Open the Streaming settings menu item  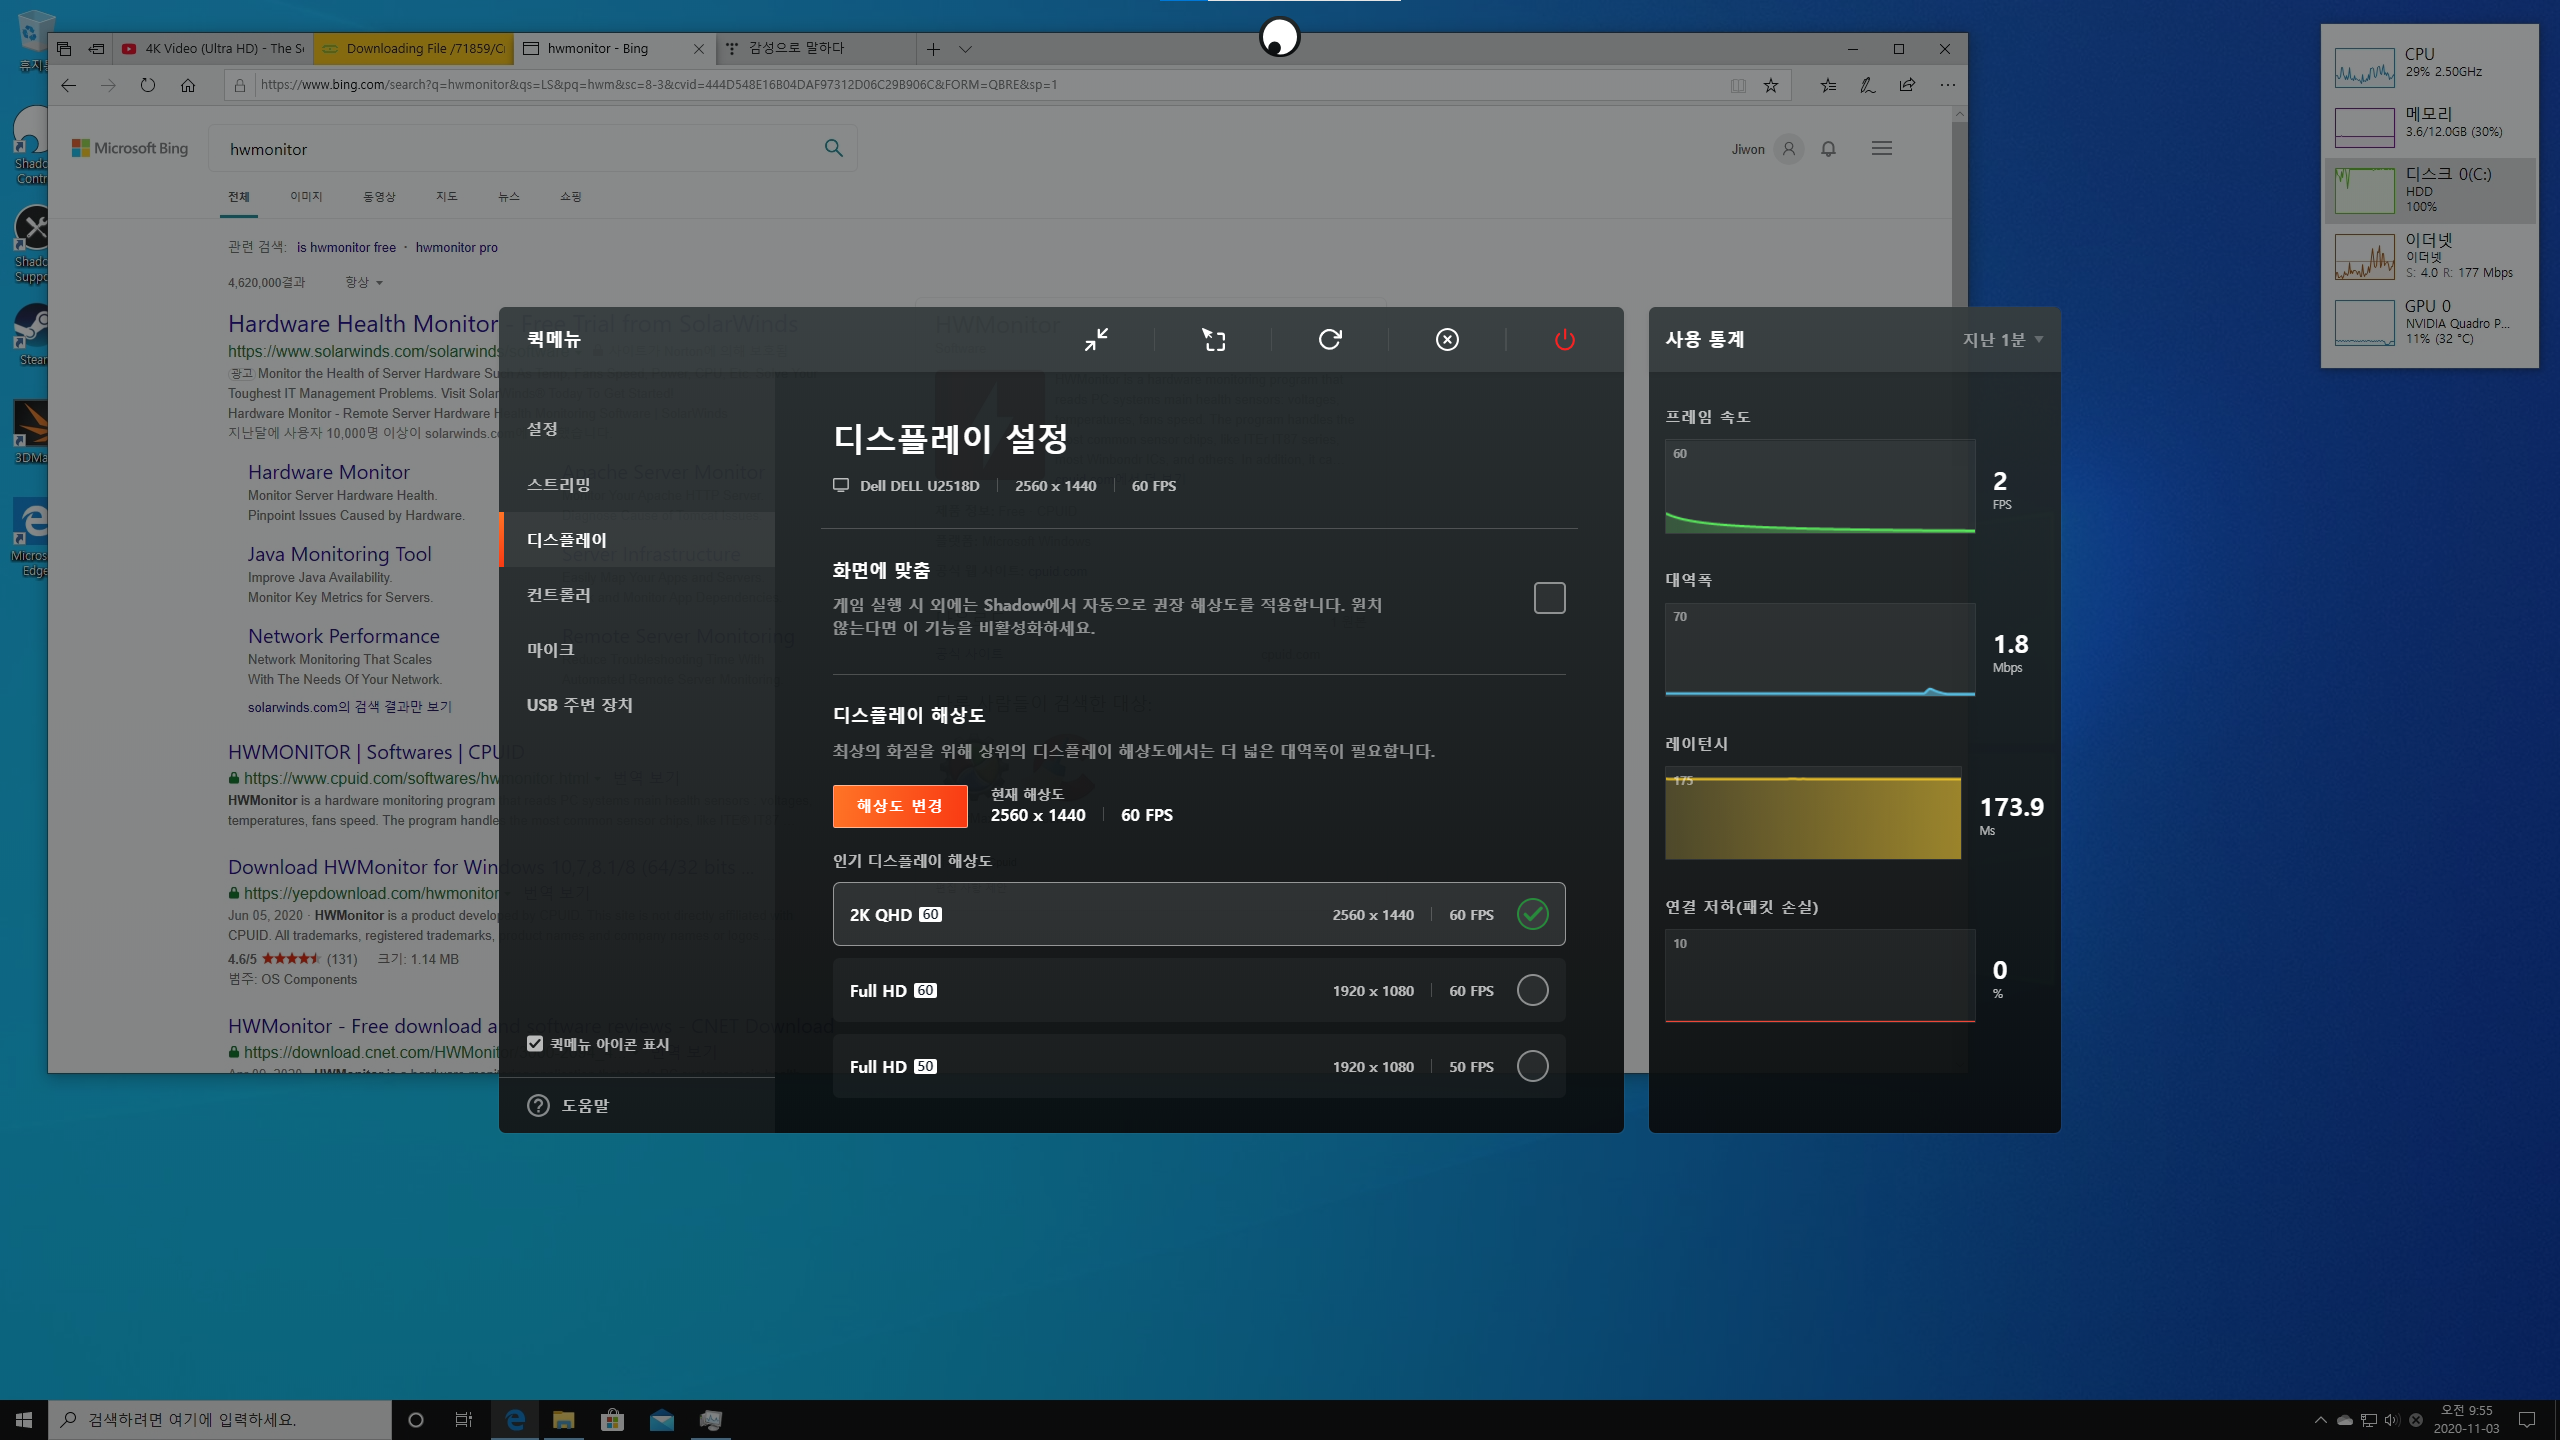(559, 485)
